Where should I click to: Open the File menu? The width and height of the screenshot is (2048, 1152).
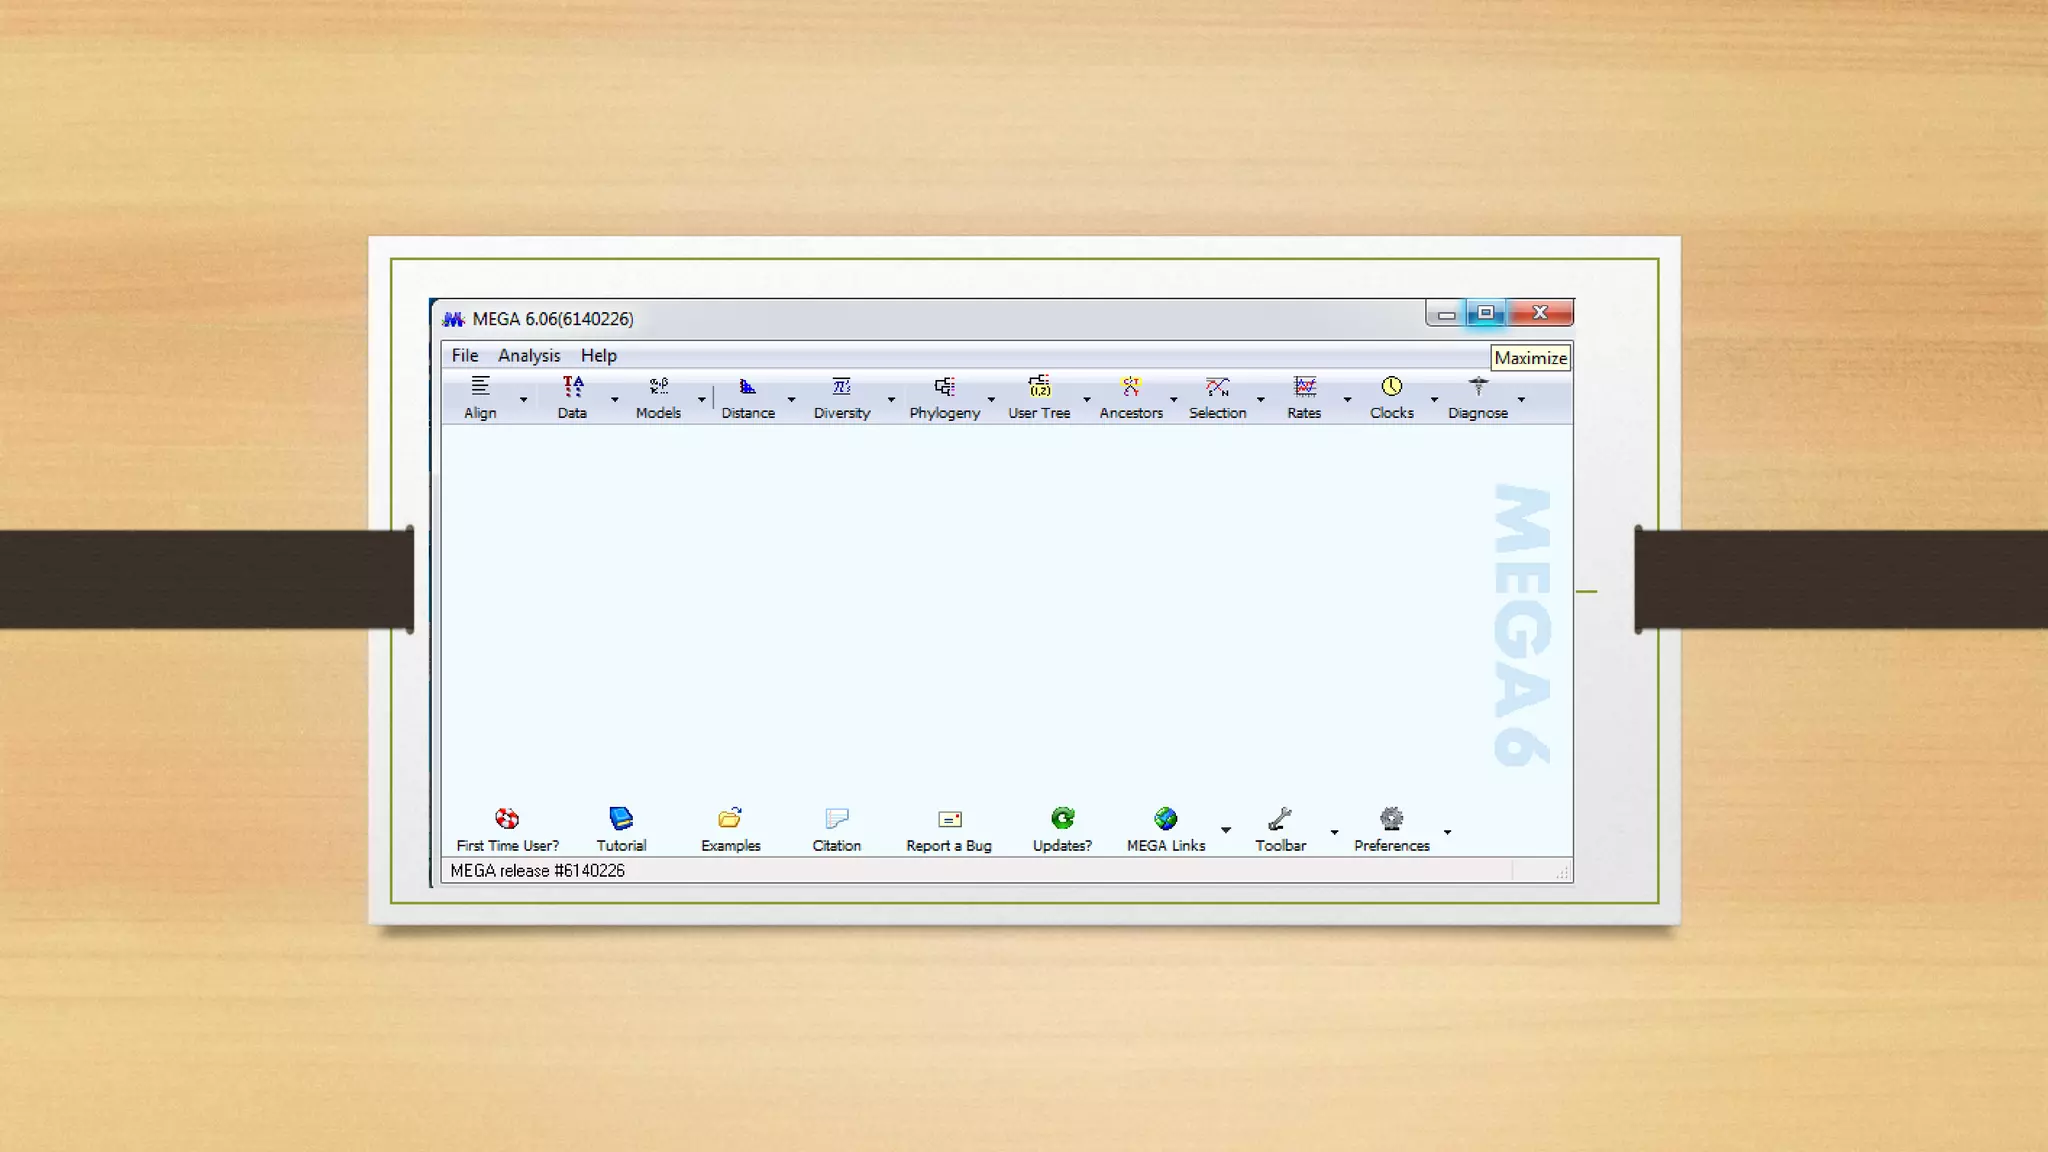(465, 356)
